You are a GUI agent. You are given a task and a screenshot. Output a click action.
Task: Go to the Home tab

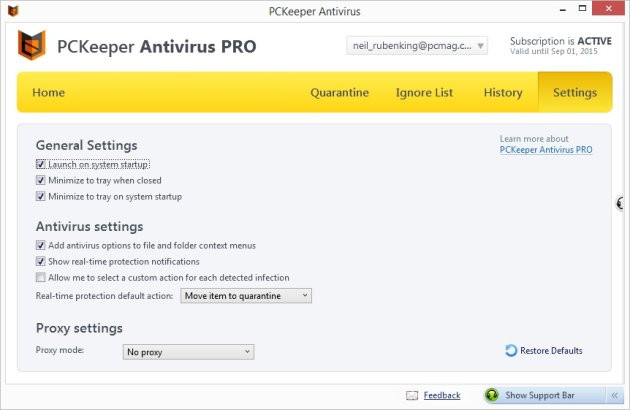point(49,92)
